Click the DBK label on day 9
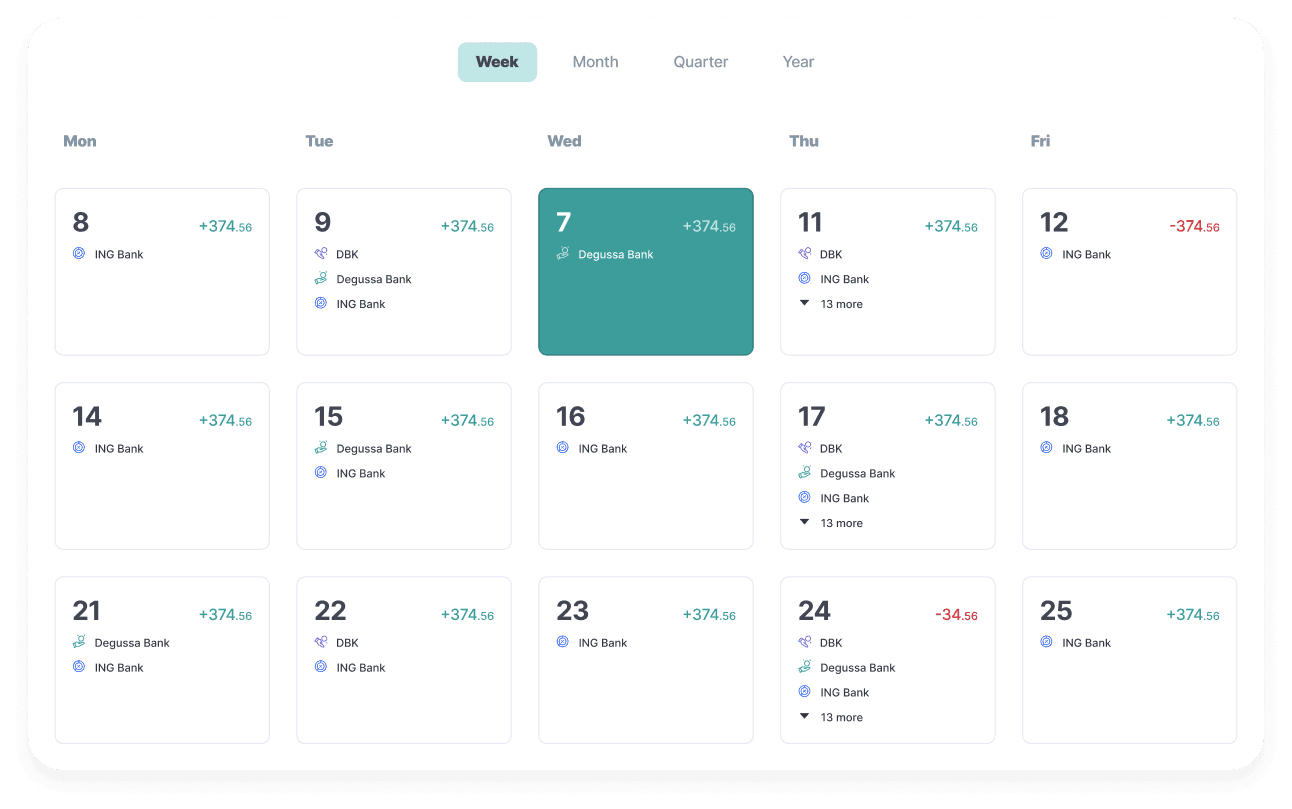The height and width of the screenshot is (809, 1292). point(347,255)
